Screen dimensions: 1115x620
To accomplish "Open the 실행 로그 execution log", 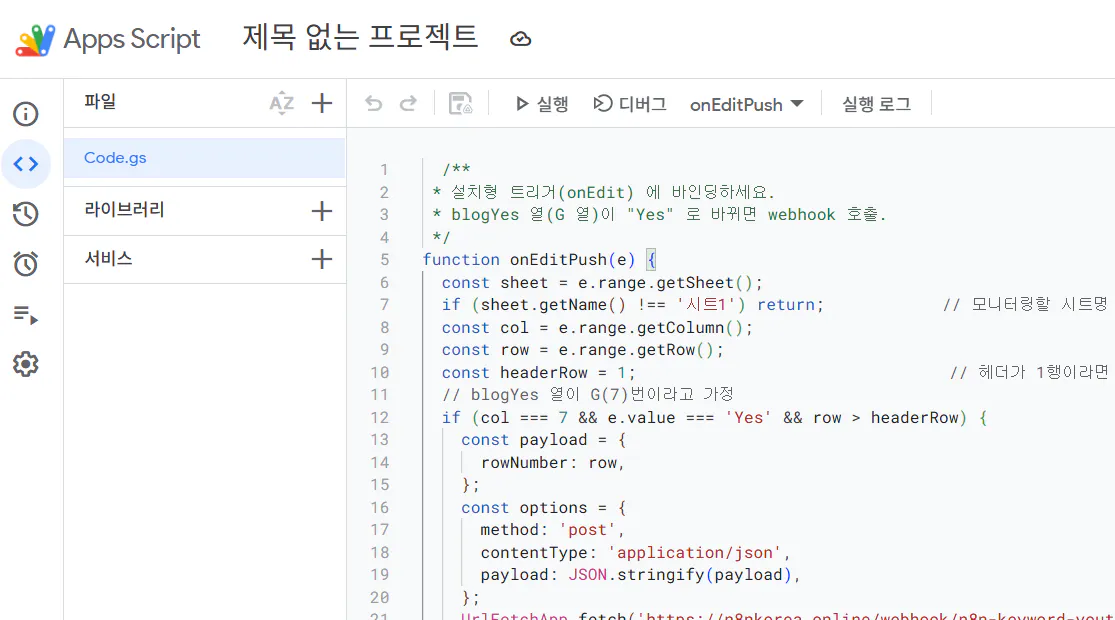I will click(876, 105).
